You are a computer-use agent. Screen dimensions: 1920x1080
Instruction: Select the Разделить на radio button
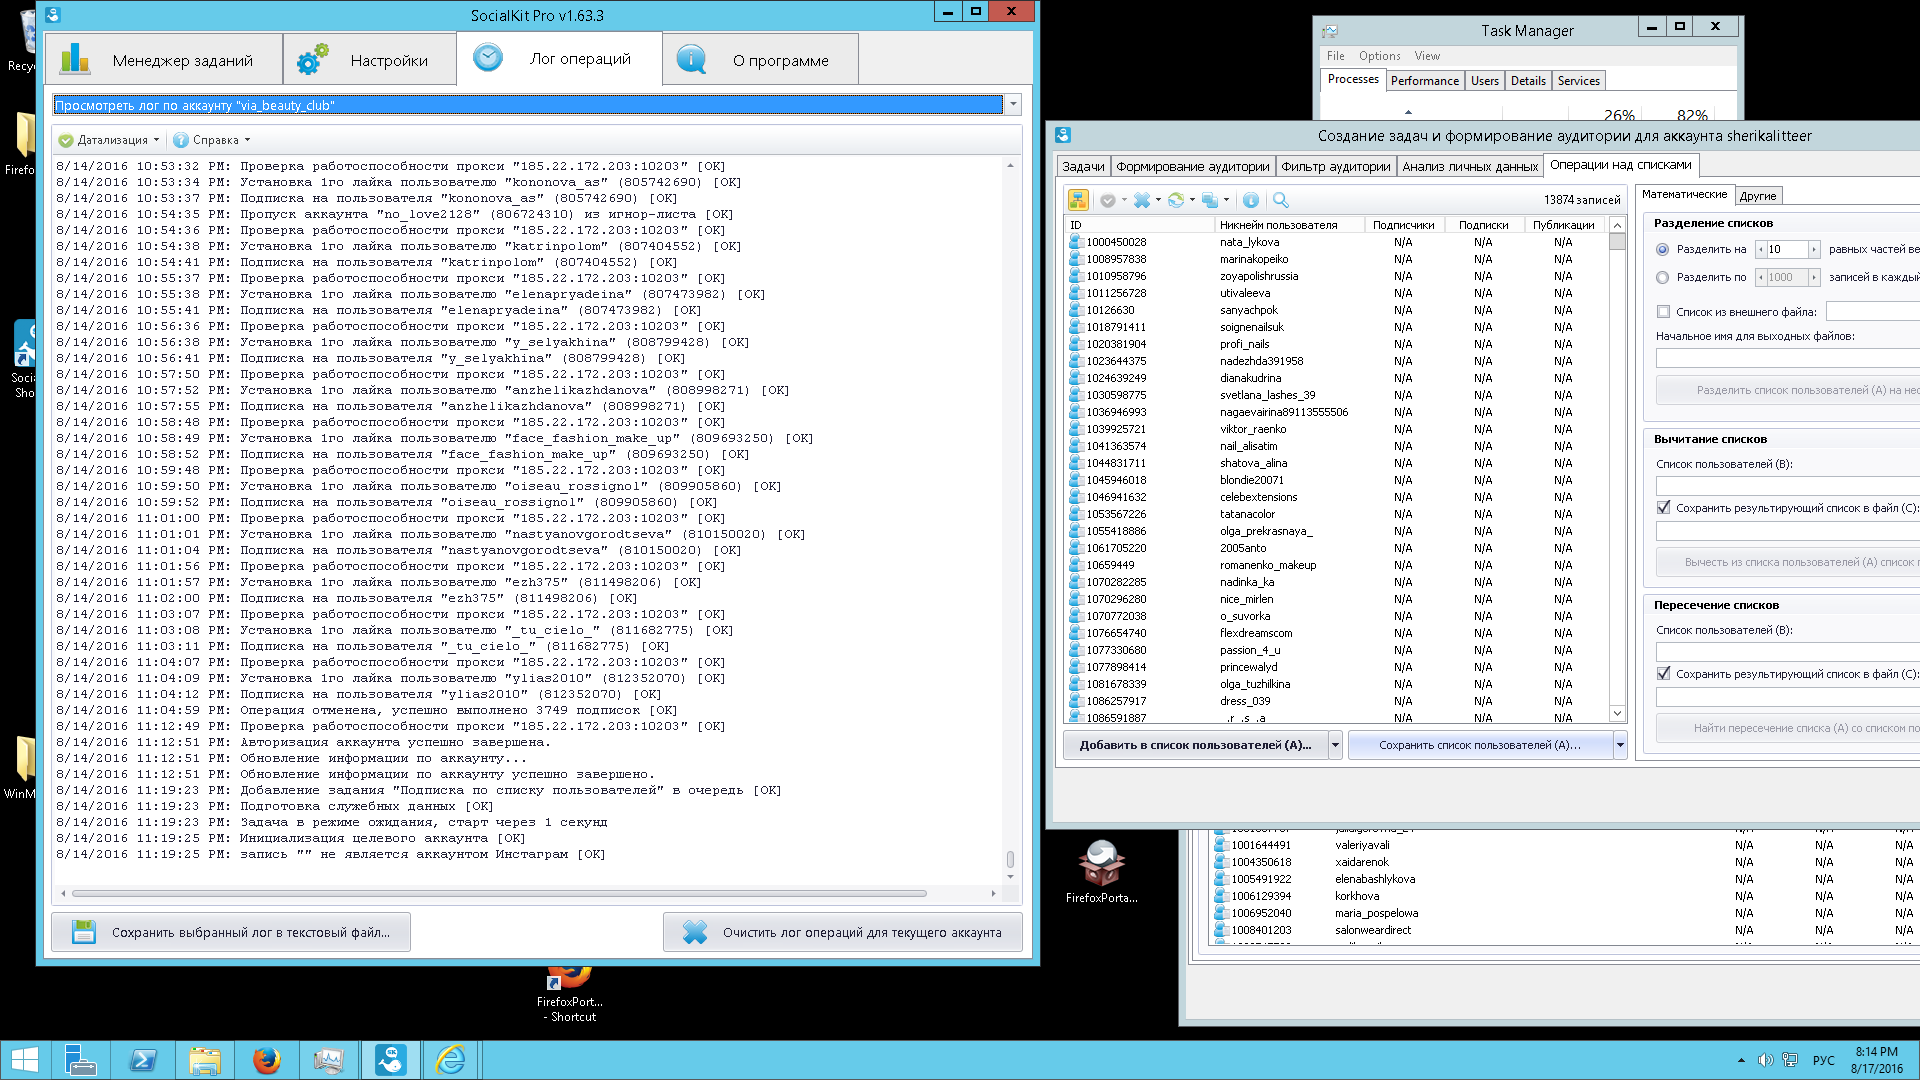(x=1662, y=249)
